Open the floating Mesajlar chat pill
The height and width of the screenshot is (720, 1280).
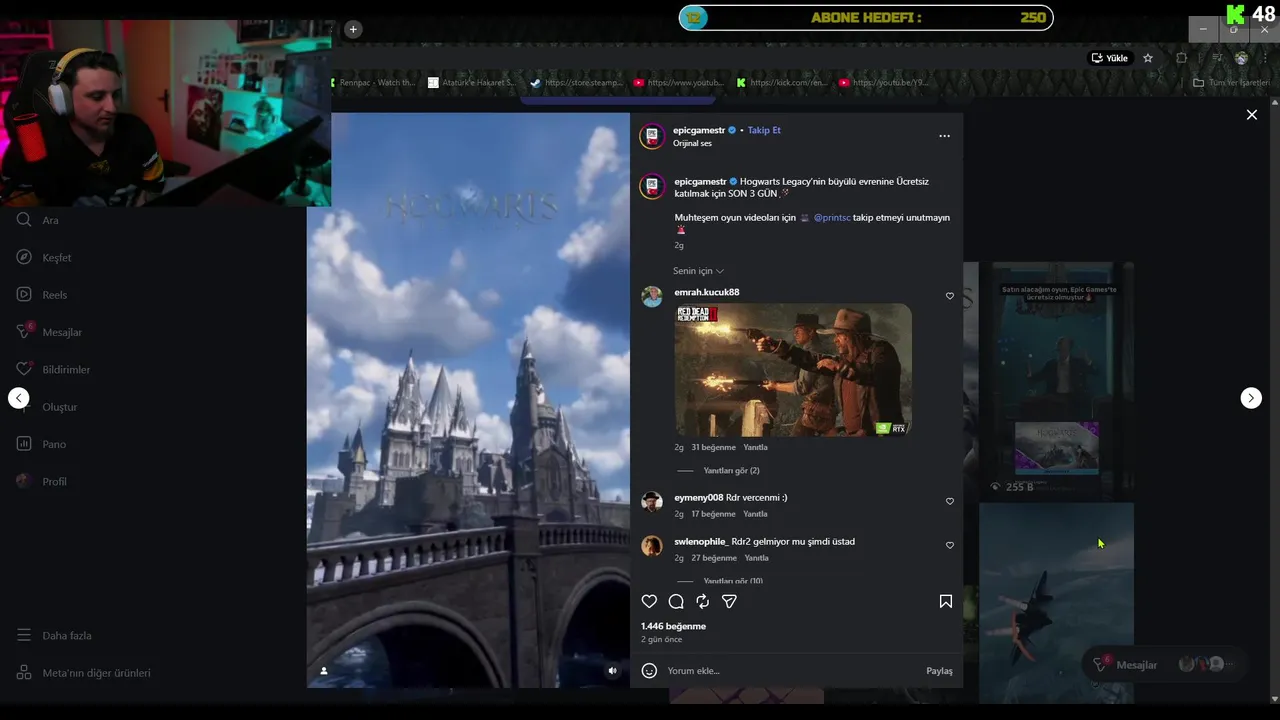coord(1162,665)
